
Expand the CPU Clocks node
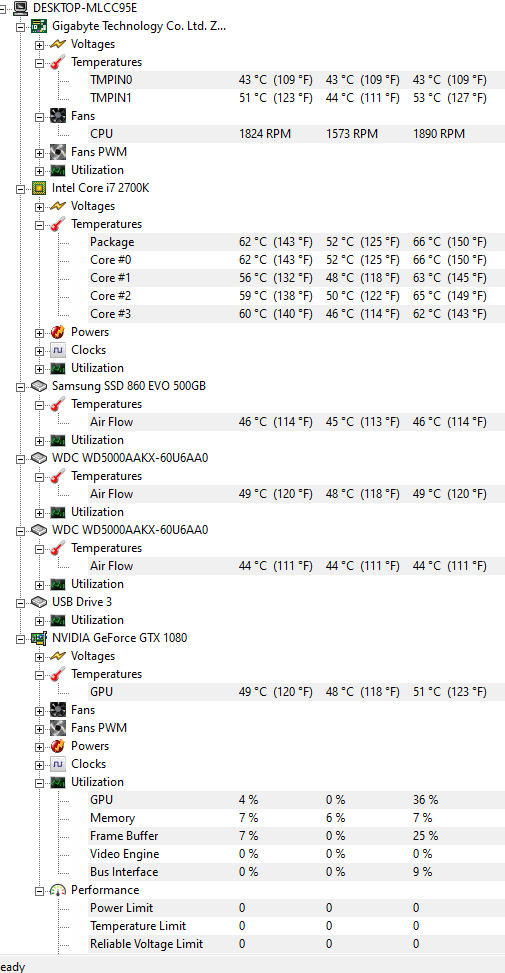click(40, 351)
